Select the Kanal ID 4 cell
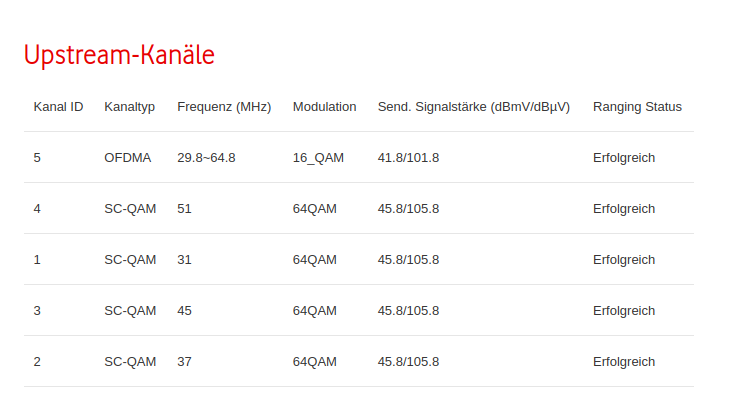The height and width of the screenshot is (412, 734). click(37, 209)
